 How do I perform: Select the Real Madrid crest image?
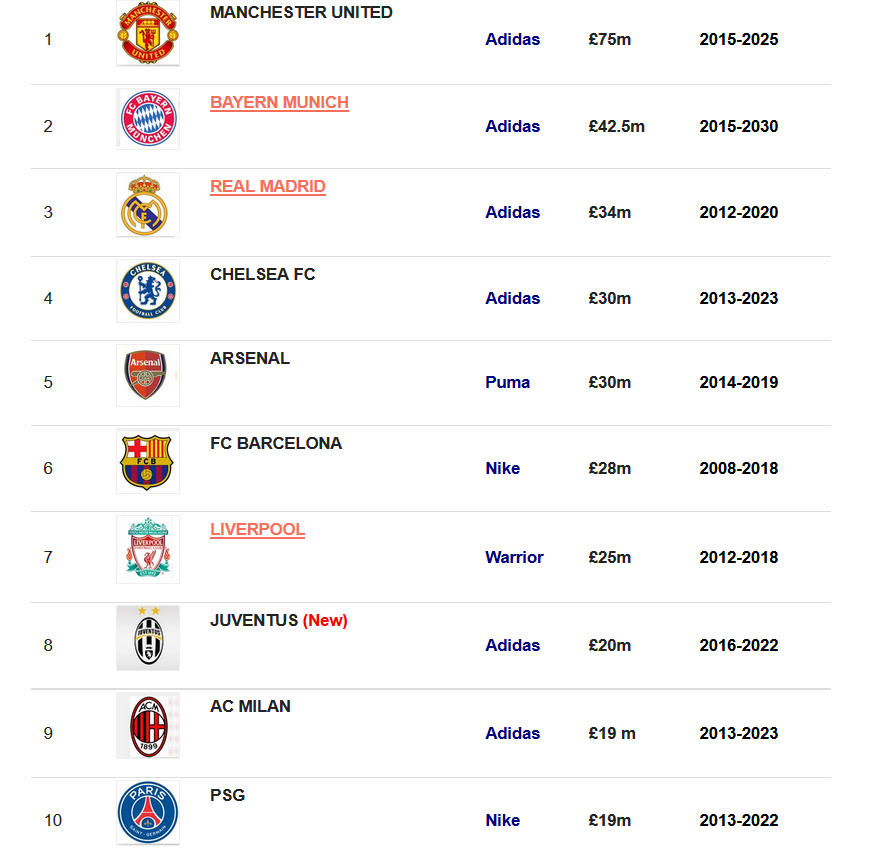point(148,205)
